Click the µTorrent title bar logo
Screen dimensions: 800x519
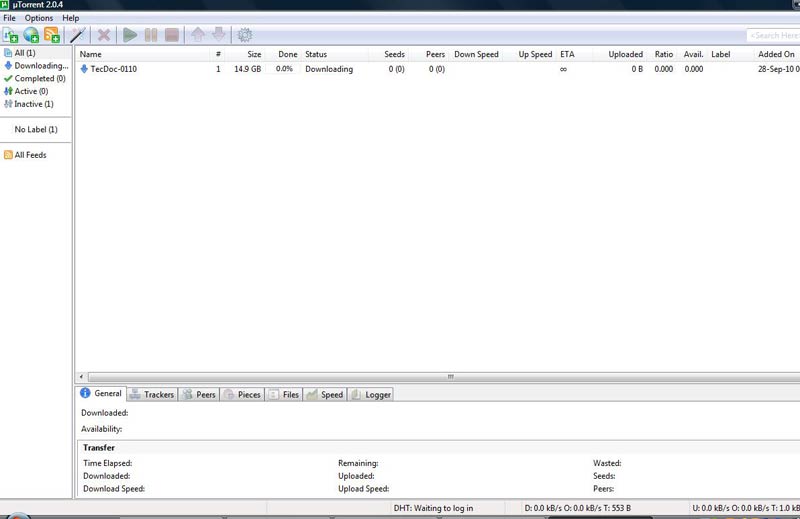click(x=5, y=5)
